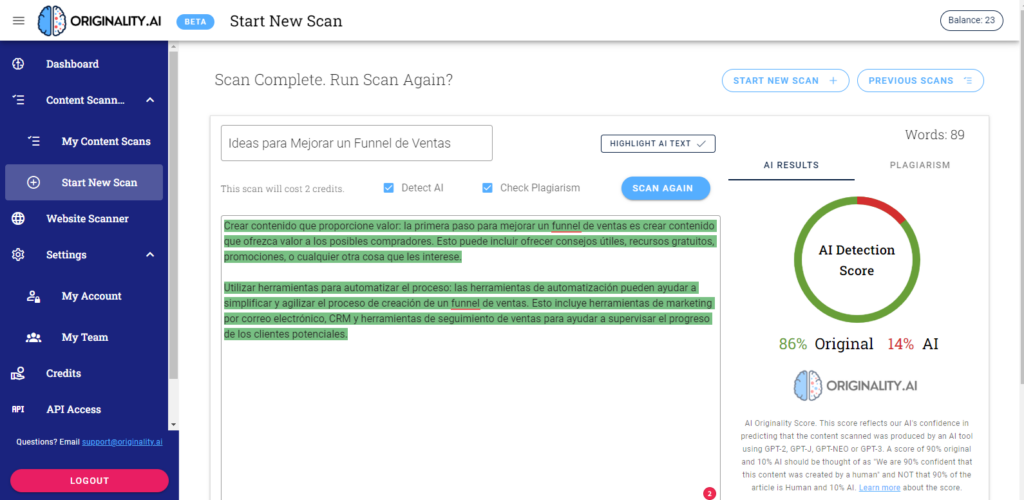Click the Dashboard sidebar icon

click(x=18, y=64)
